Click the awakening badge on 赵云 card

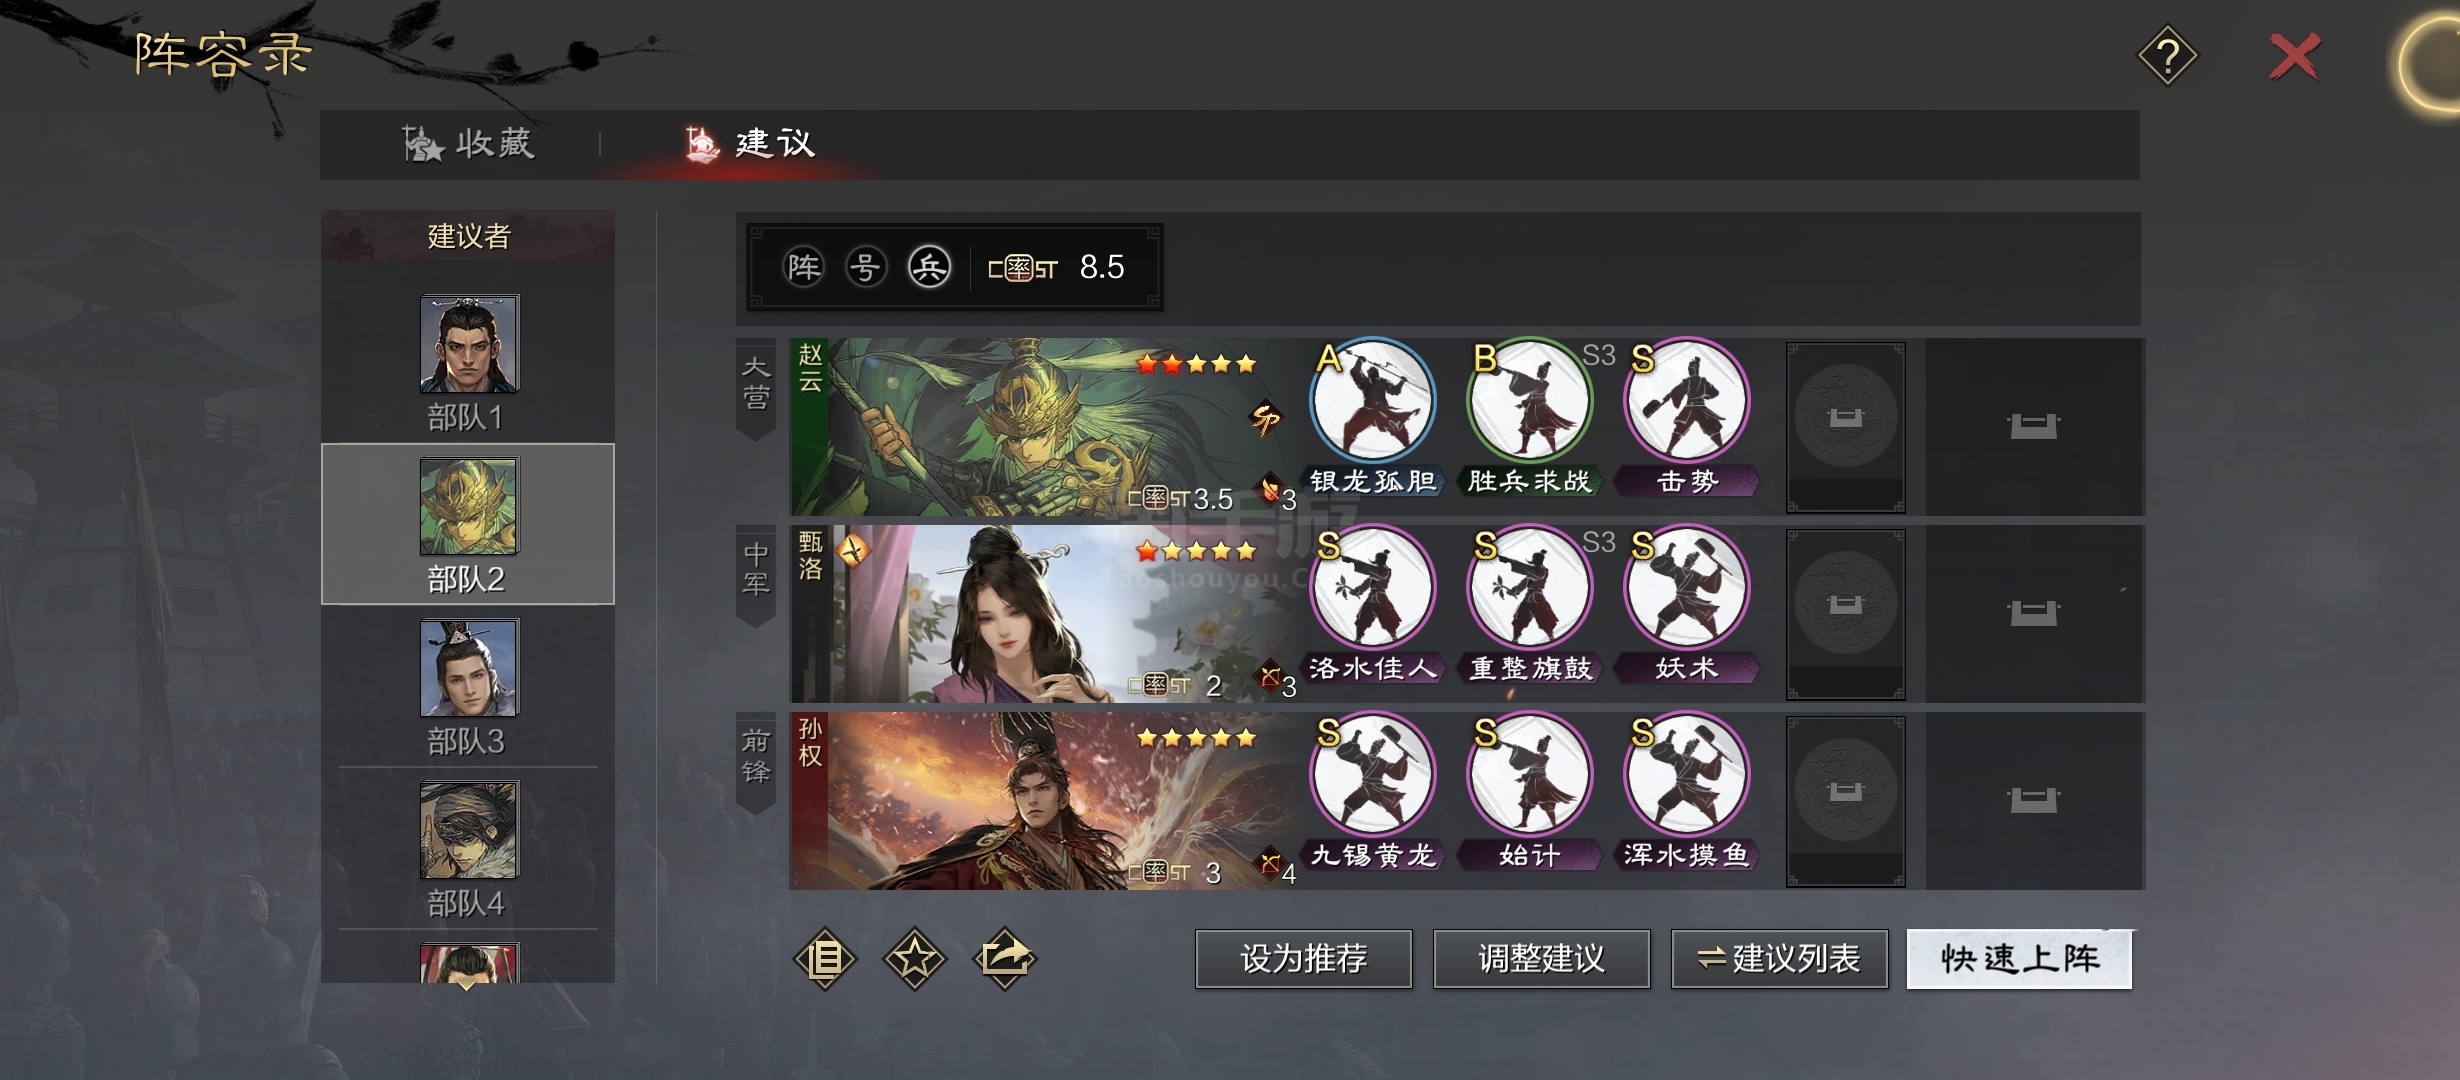(x=1266, y=419)
